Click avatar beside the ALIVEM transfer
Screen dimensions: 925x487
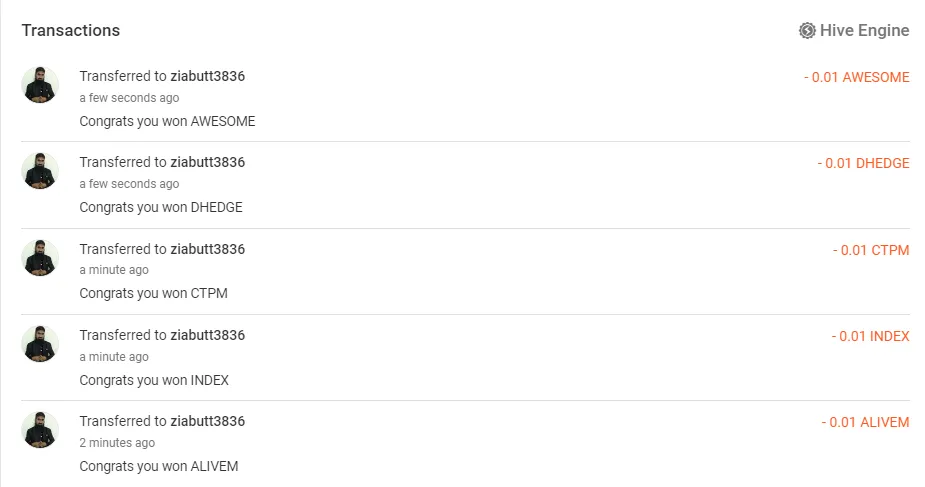40,430
